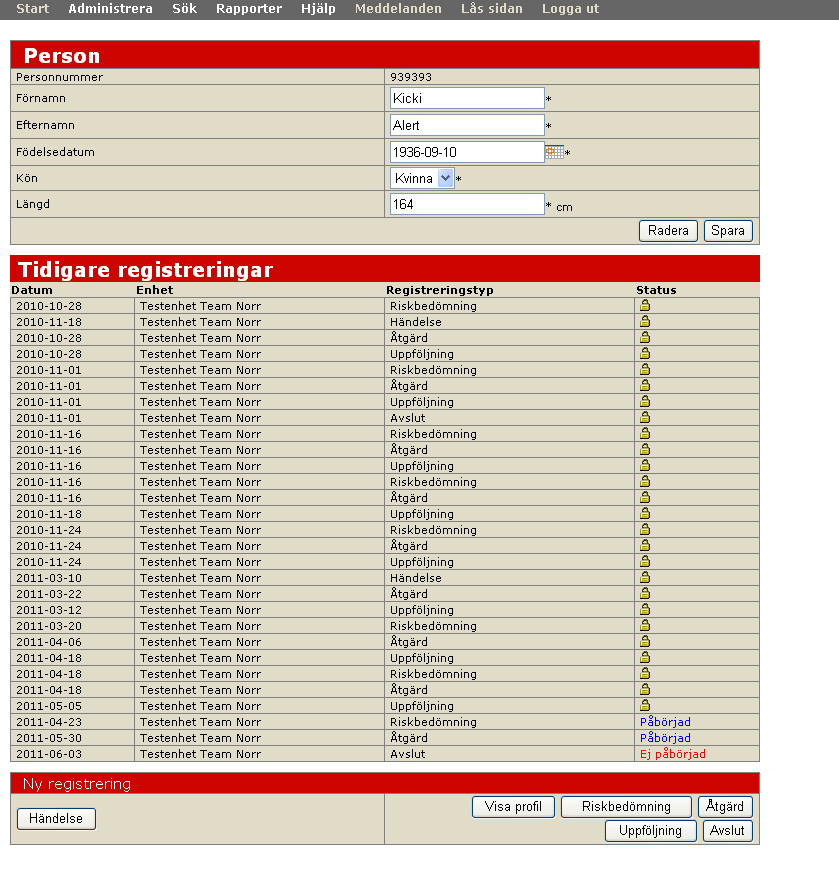Click the lock icon for 2010-11-01 Avslut row
Screen dimensions: 839x878
point(645,417)
